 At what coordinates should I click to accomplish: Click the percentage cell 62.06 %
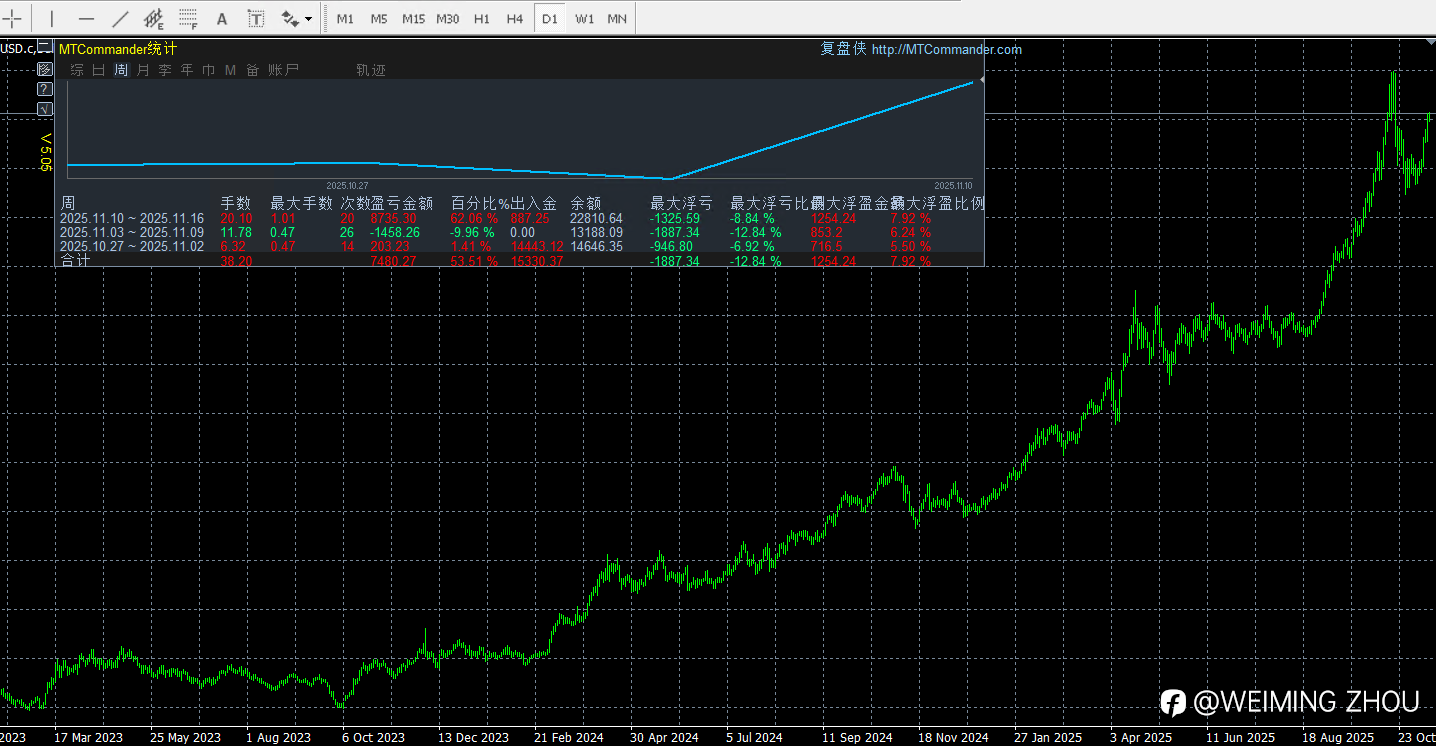click(474, 218)
